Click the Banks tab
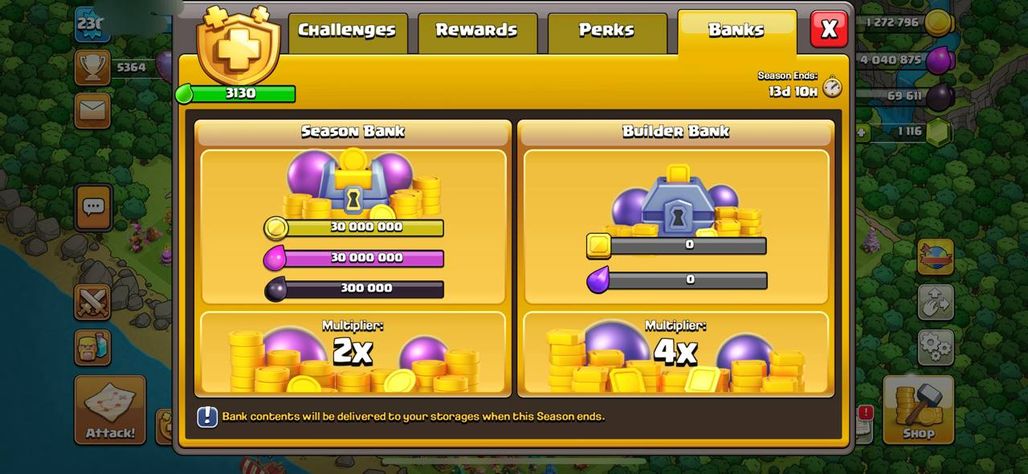 pyautogui.click(x=736, y=31)
